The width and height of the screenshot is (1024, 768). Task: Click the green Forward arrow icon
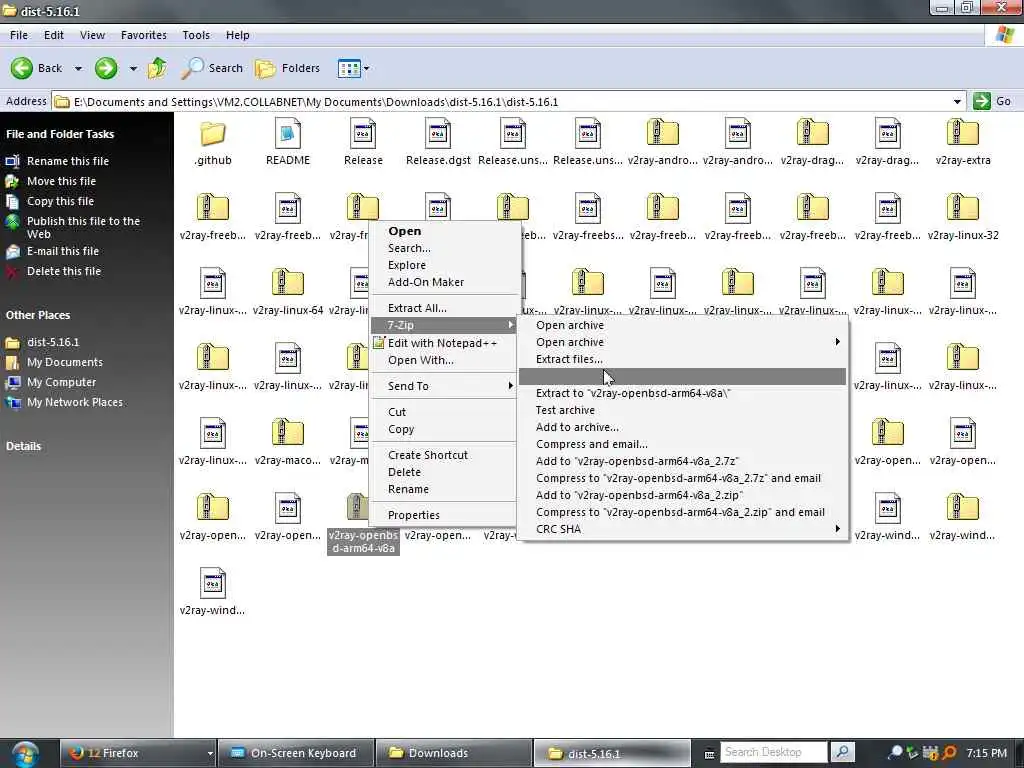[106, 68]
